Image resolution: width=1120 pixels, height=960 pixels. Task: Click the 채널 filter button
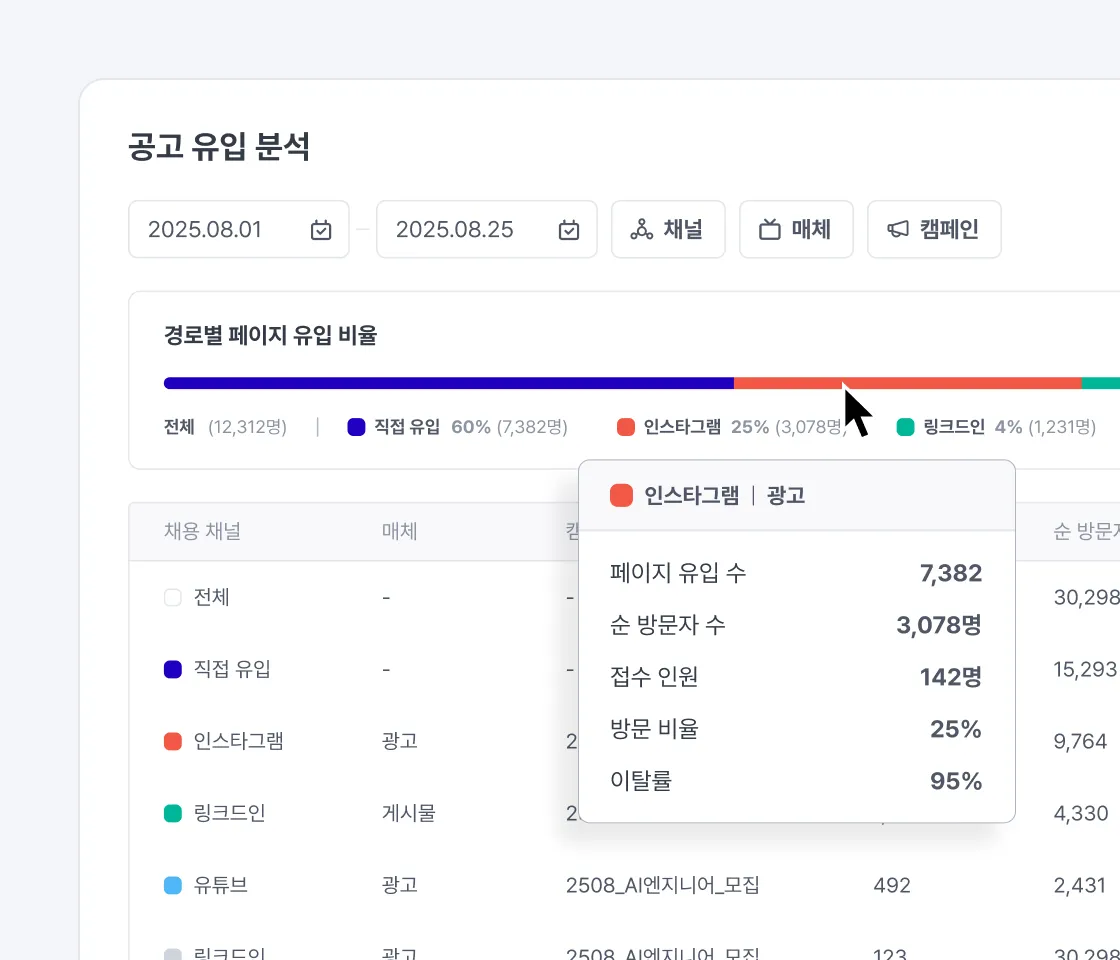point(668,229)
